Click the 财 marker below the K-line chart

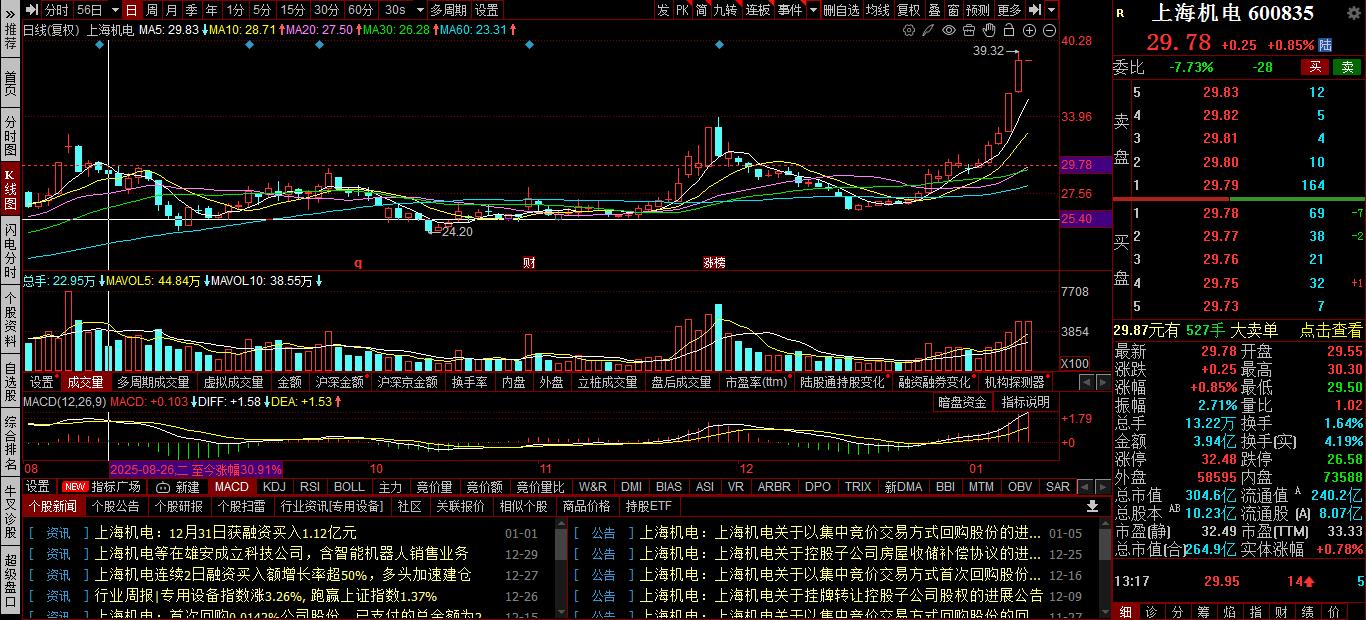(x=529, y=263)
